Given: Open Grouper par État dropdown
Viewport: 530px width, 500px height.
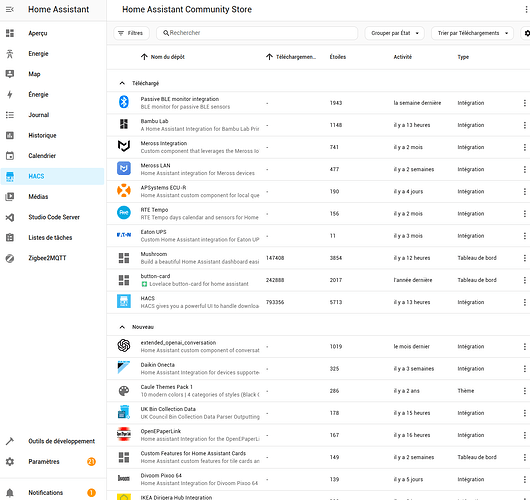Looking at the screenshot, I should [394, 33].
